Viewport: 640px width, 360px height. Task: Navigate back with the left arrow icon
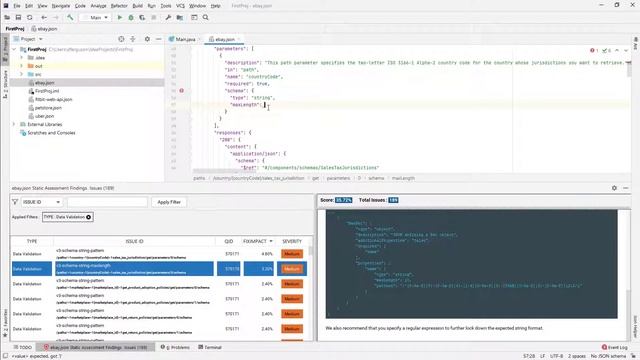[x=44, y=18]
